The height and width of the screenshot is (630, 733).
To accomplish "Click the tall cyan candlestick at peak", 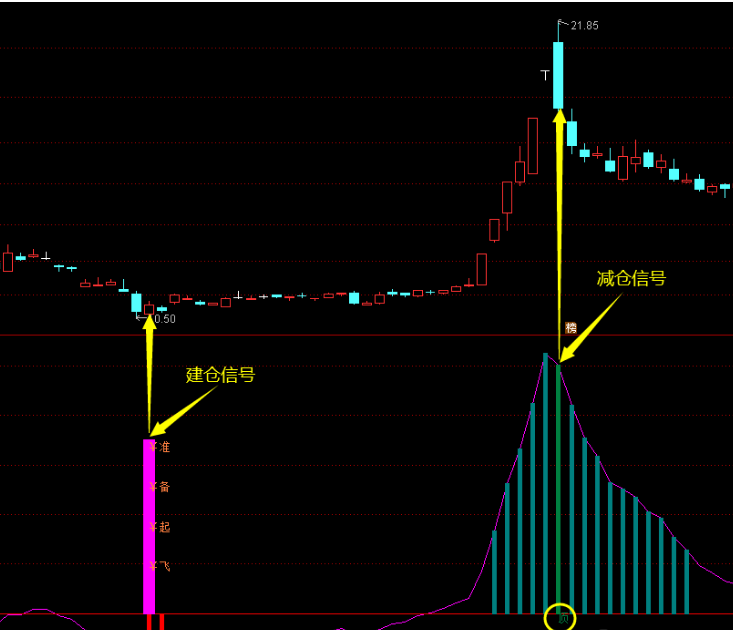I will pos(558,75).
